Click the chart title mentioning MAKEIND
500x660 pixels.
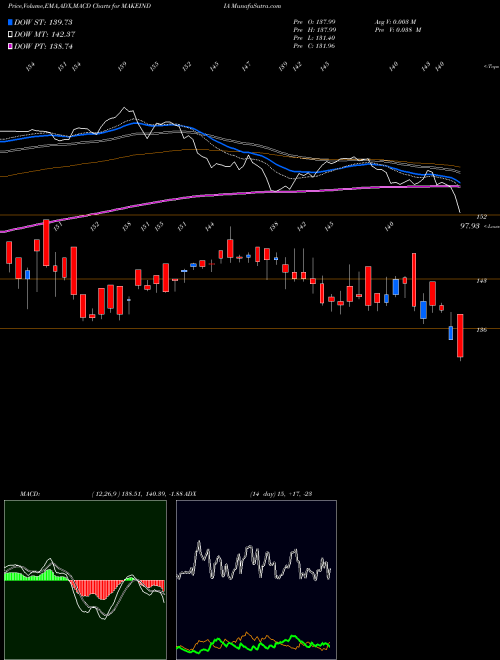point(80,6)
